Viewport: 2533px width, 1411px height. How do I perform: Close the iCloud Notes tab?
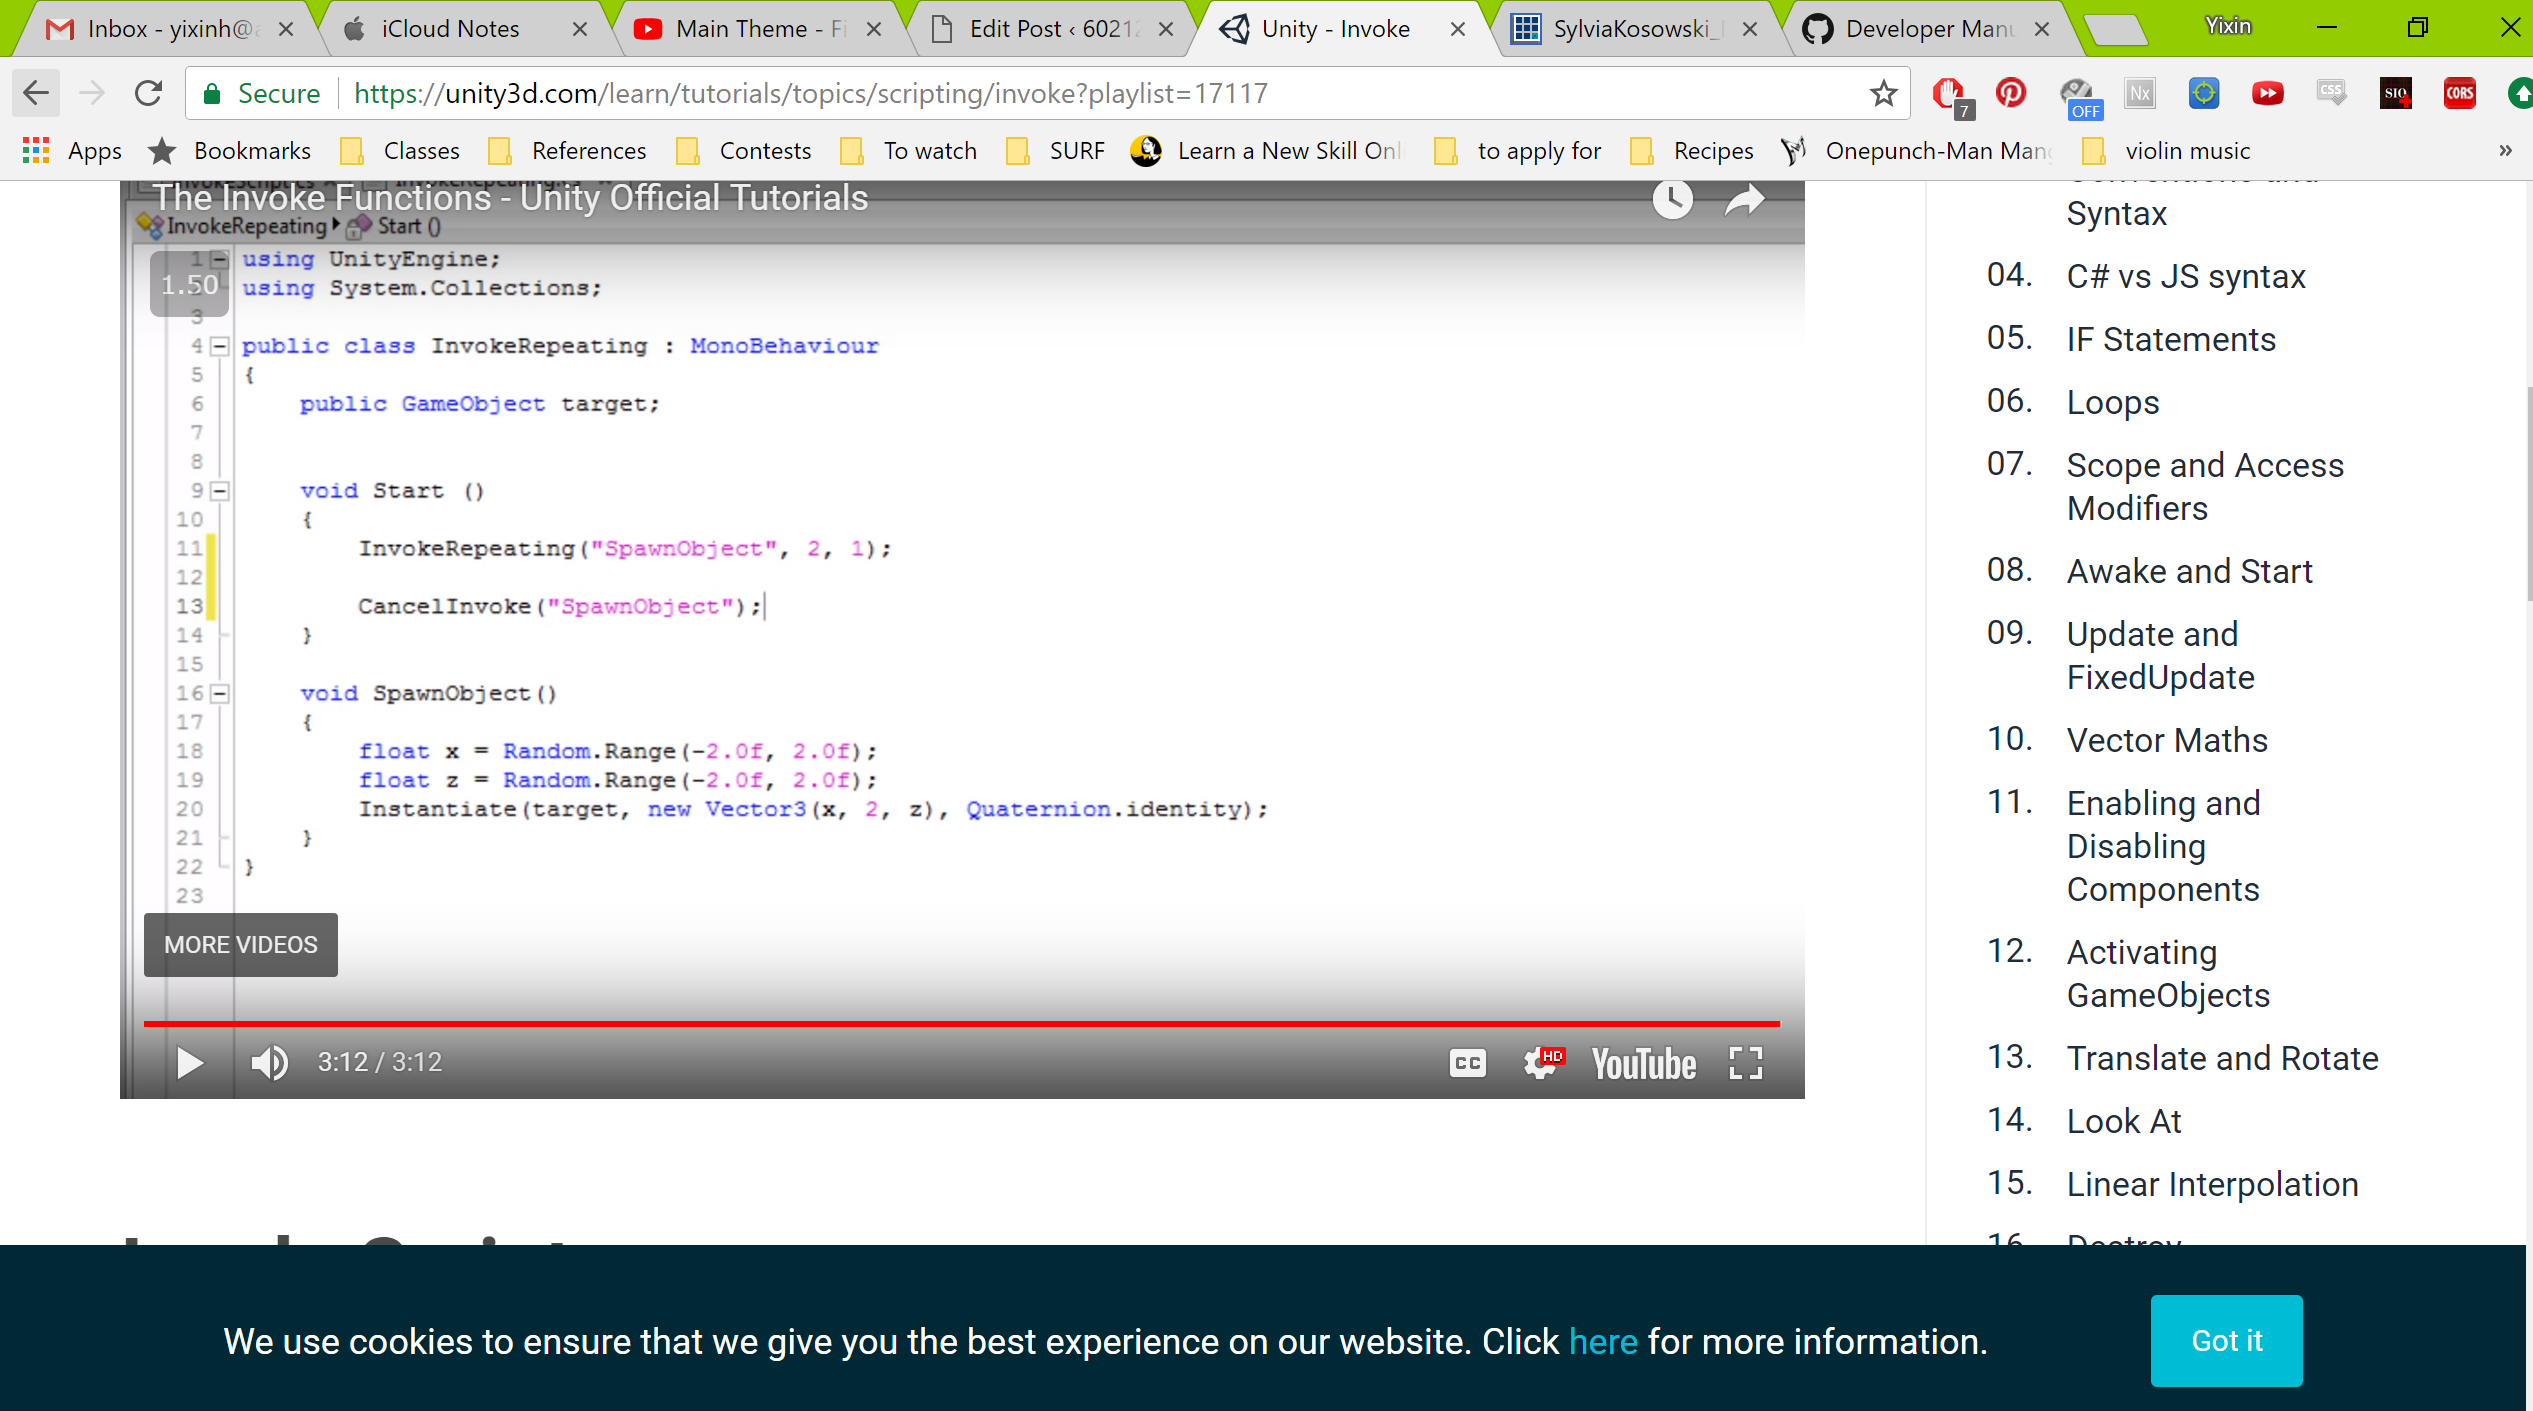point(579,30)
